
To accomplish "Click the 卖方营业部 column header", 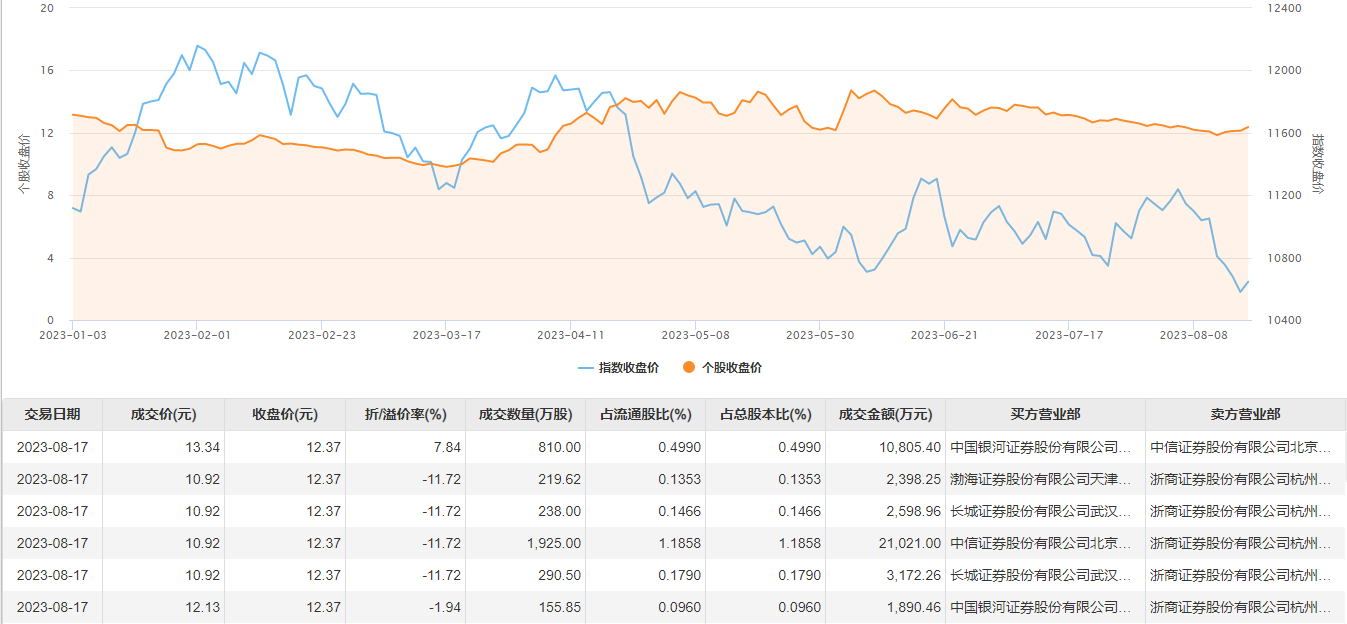I will [x=1245, y=415].
